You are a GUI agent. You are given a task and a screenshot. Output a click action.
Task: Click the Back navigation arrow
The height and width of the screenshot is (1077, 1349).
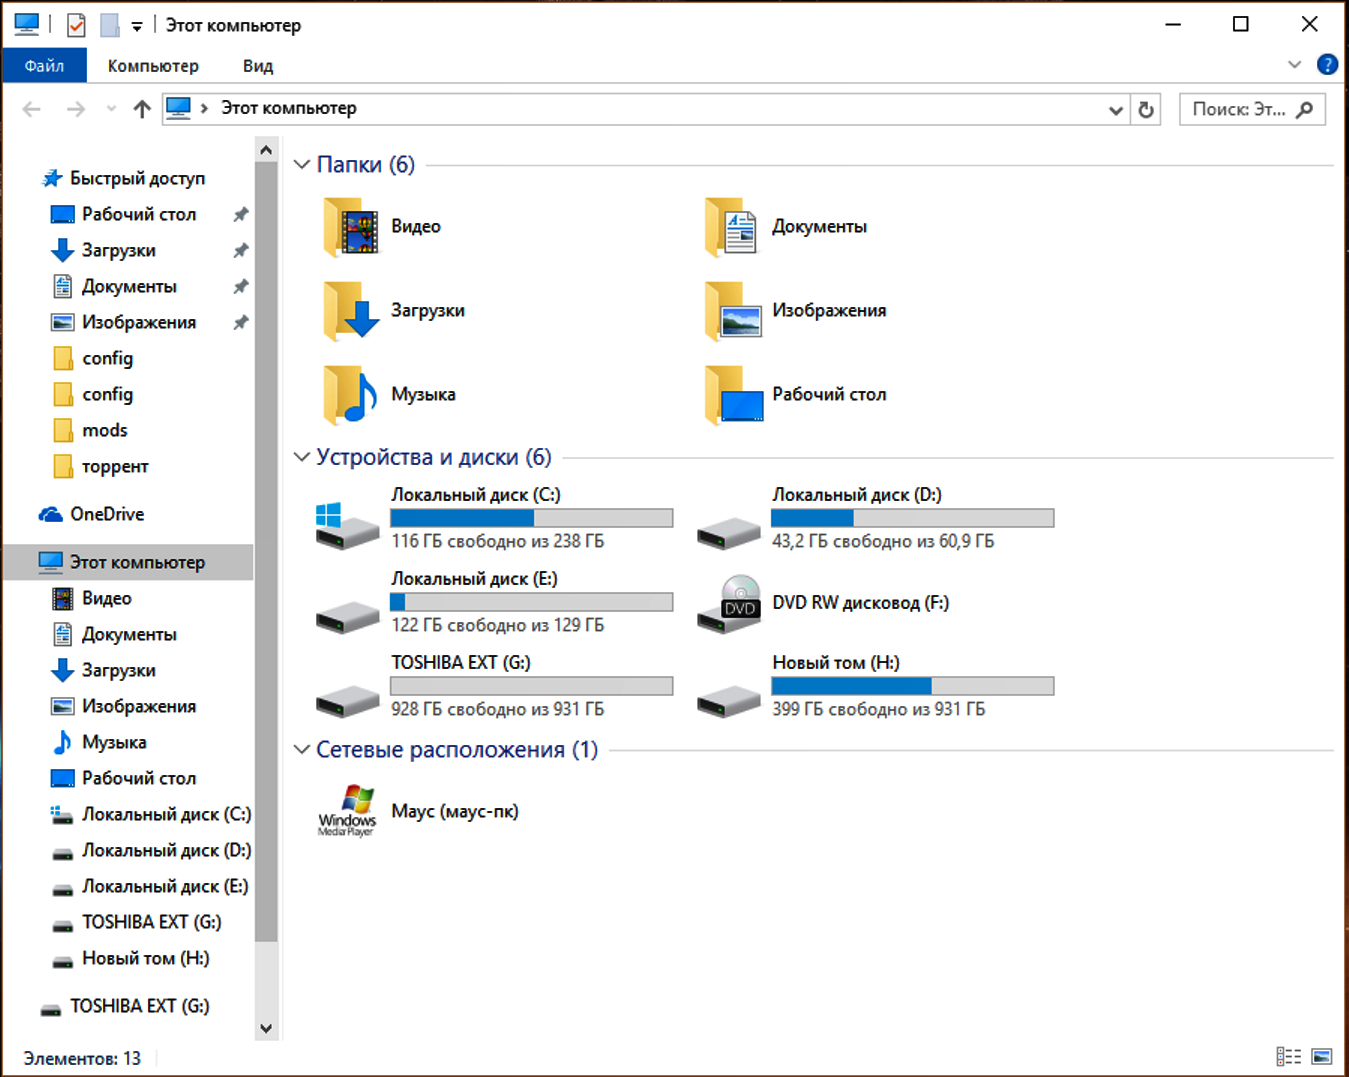(x=32, y=109)
